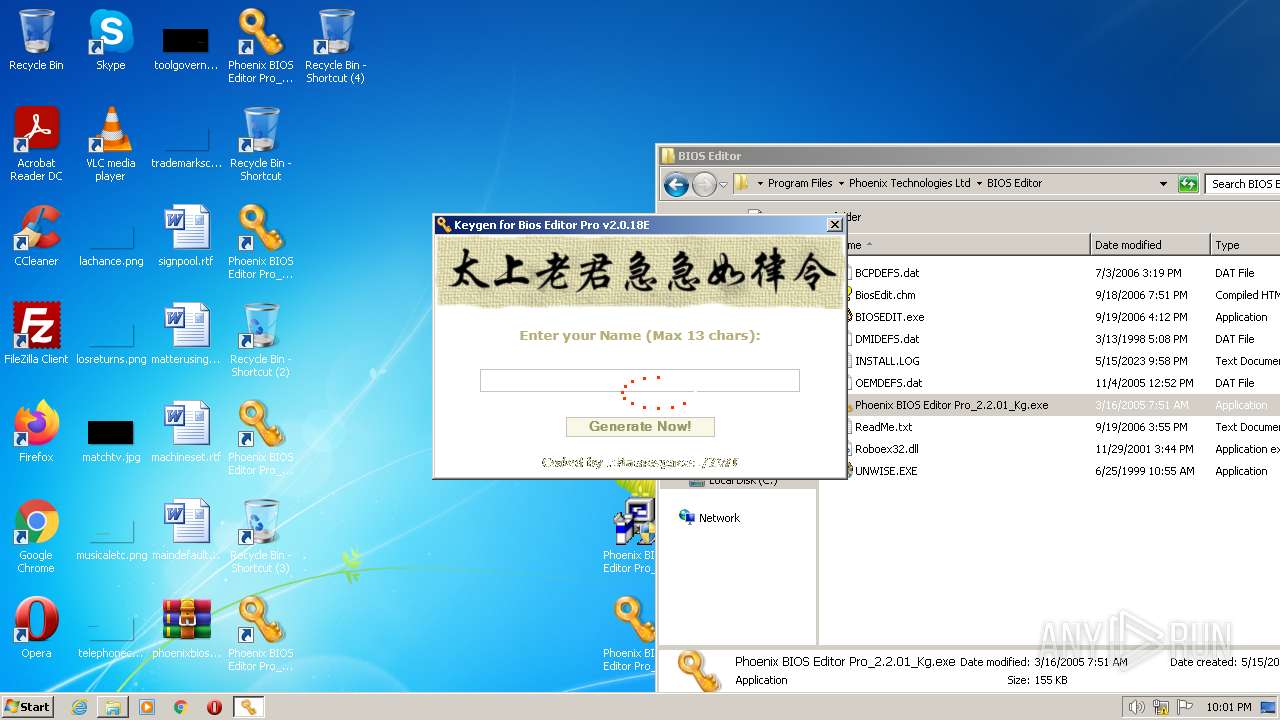Launch Acrobat Reader DC
The width and height of the screenshot is (1280, 720).
(x=36, y=143)
